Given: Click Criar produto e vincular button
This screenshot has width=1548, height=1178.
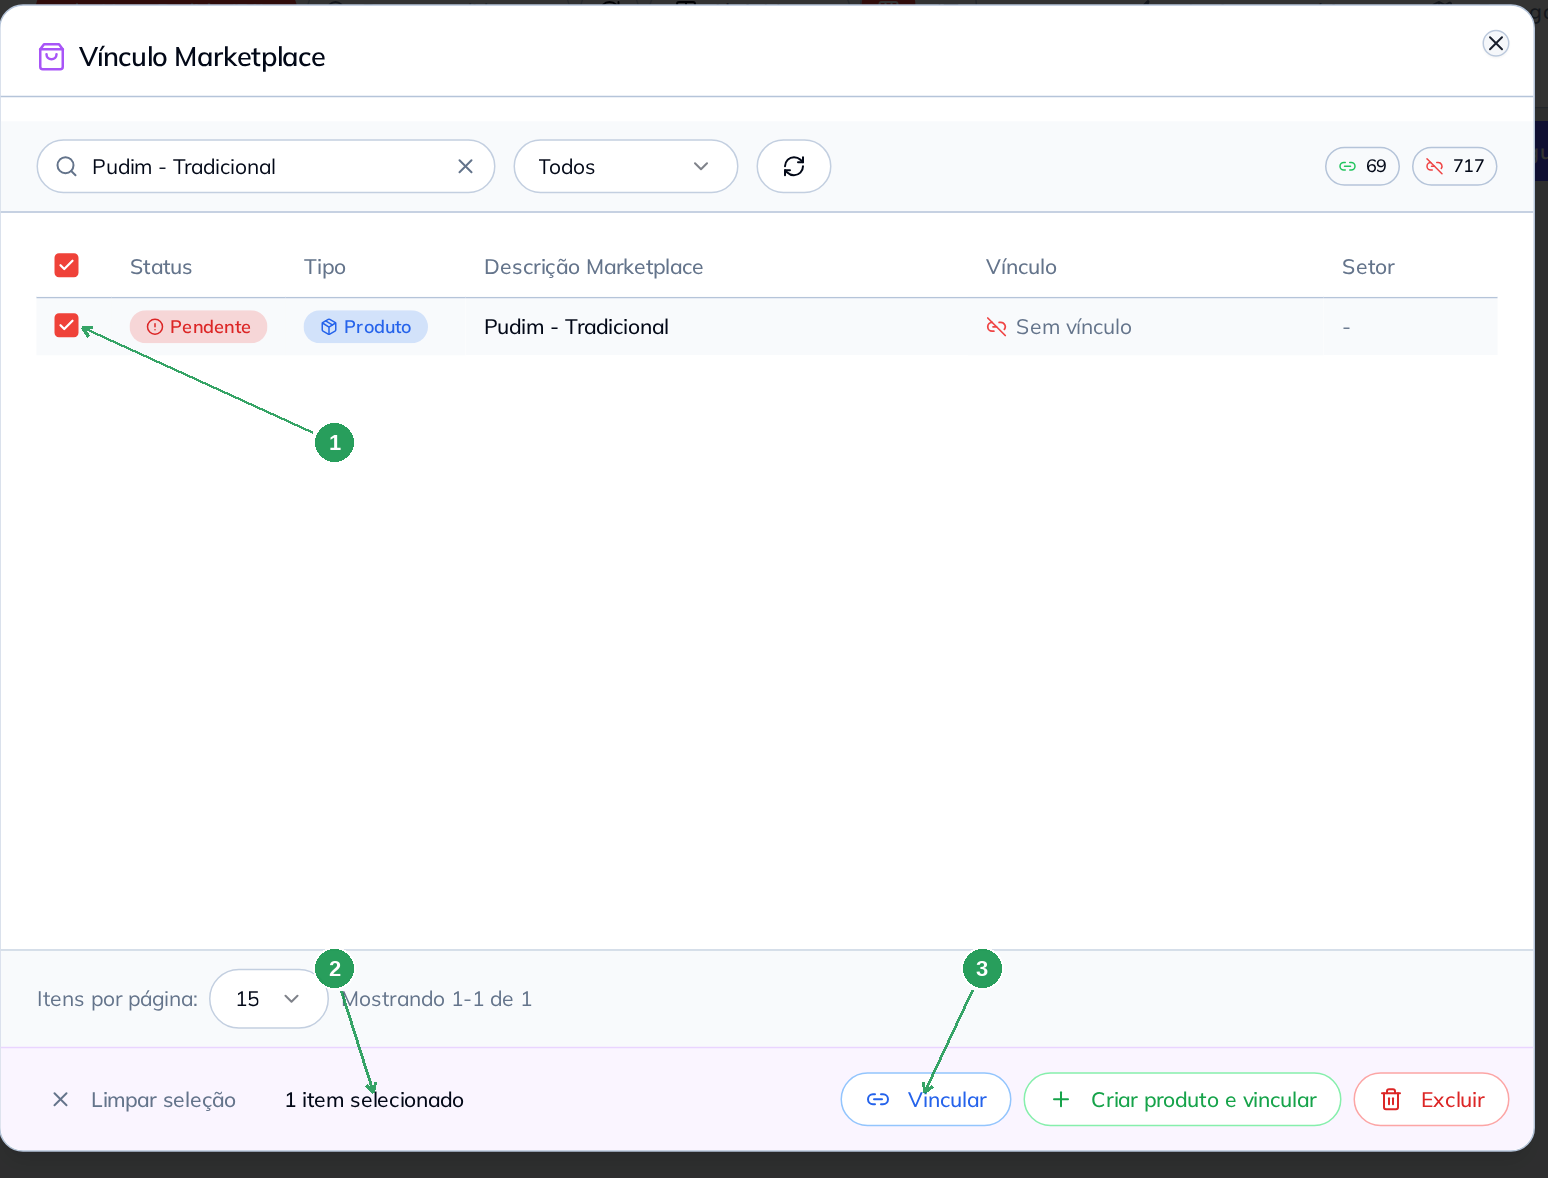Looking at the screenshot, I should [1182, 1100].
